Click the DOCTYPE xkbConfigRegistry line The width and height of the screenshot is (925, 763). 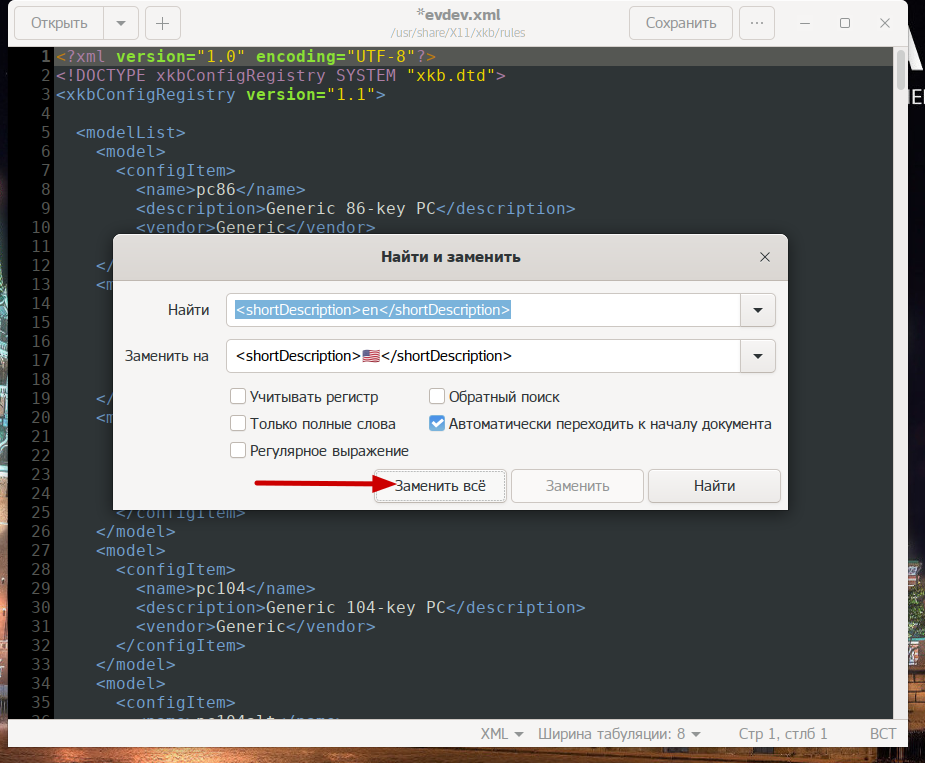pyautogui.click(x=281, y=76)
